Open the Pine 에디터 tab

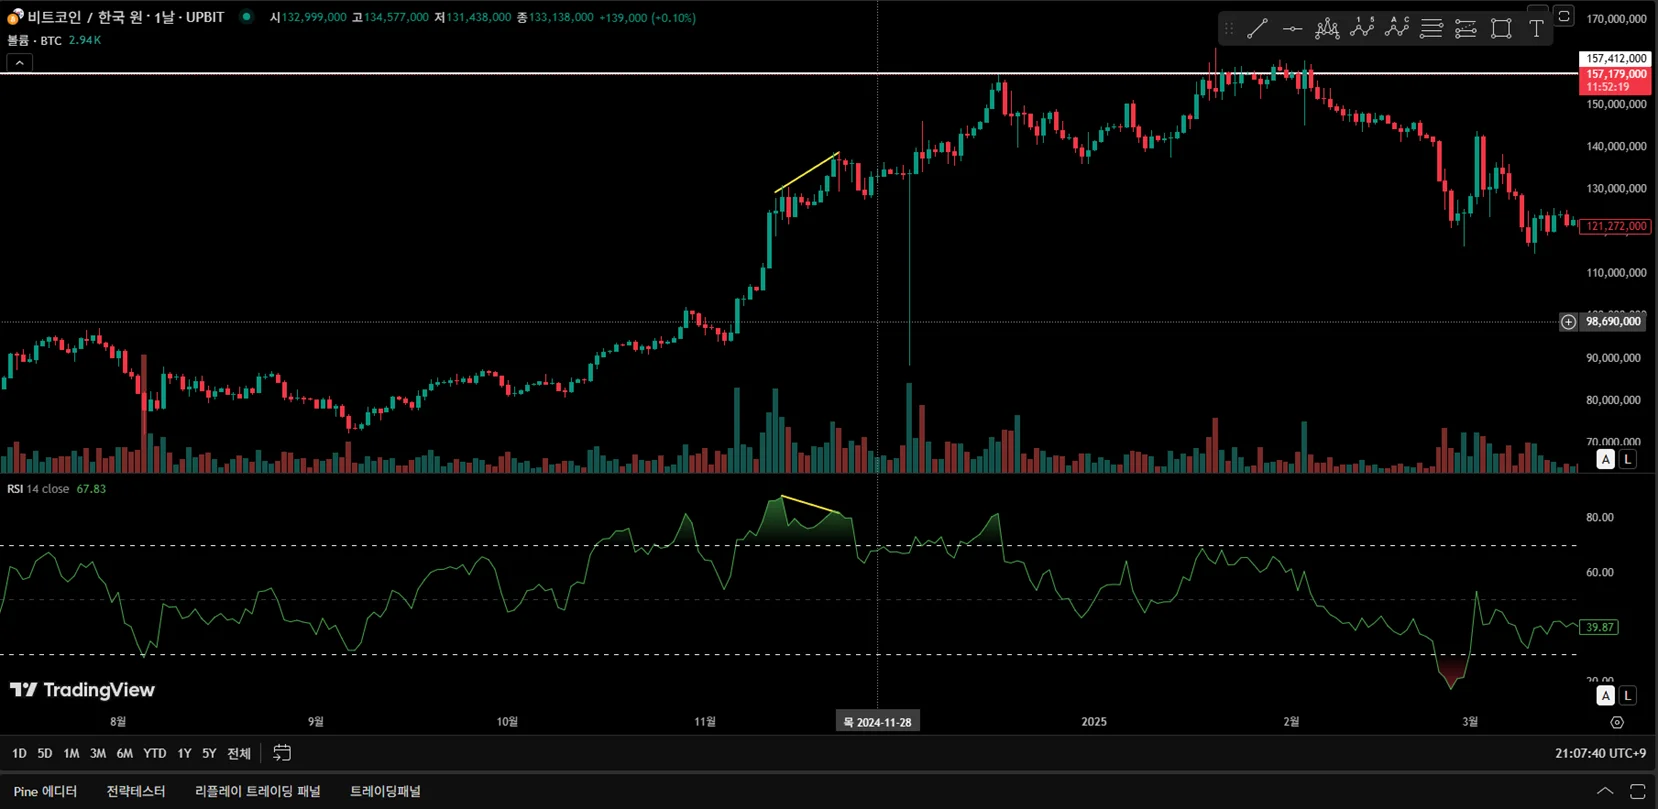(x=45, y=791)
